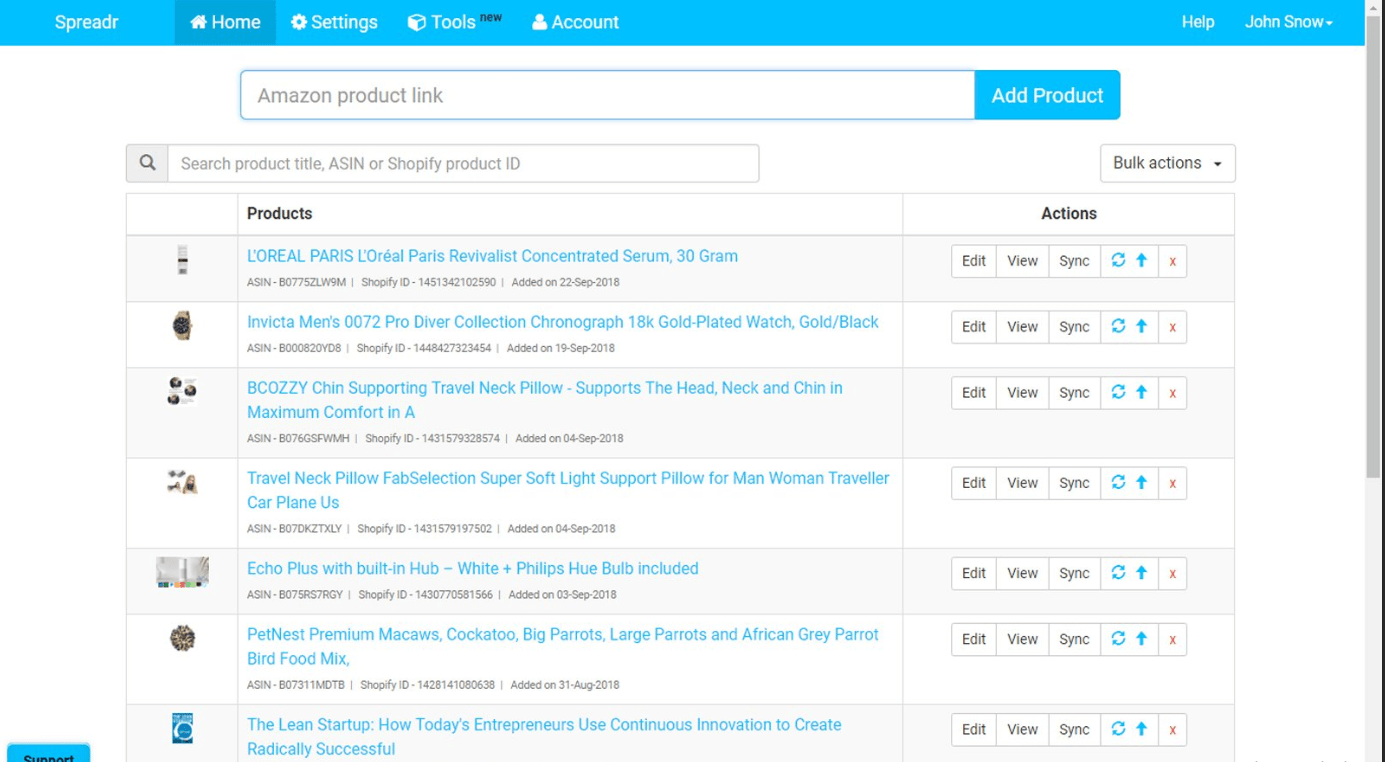Open the Echo Plus with built-in Hub link

pos(473,568)
